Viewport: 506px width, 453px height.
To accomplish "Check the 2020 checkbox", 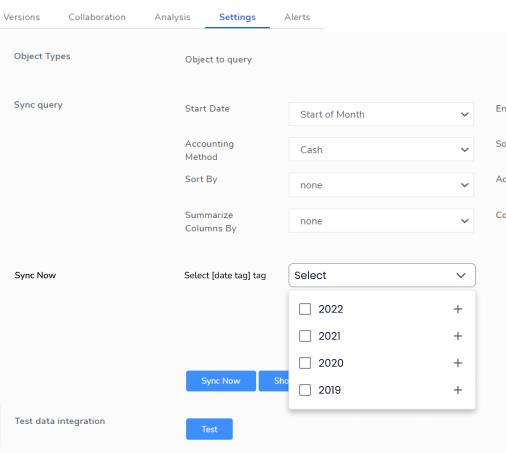I will (305, 363).
